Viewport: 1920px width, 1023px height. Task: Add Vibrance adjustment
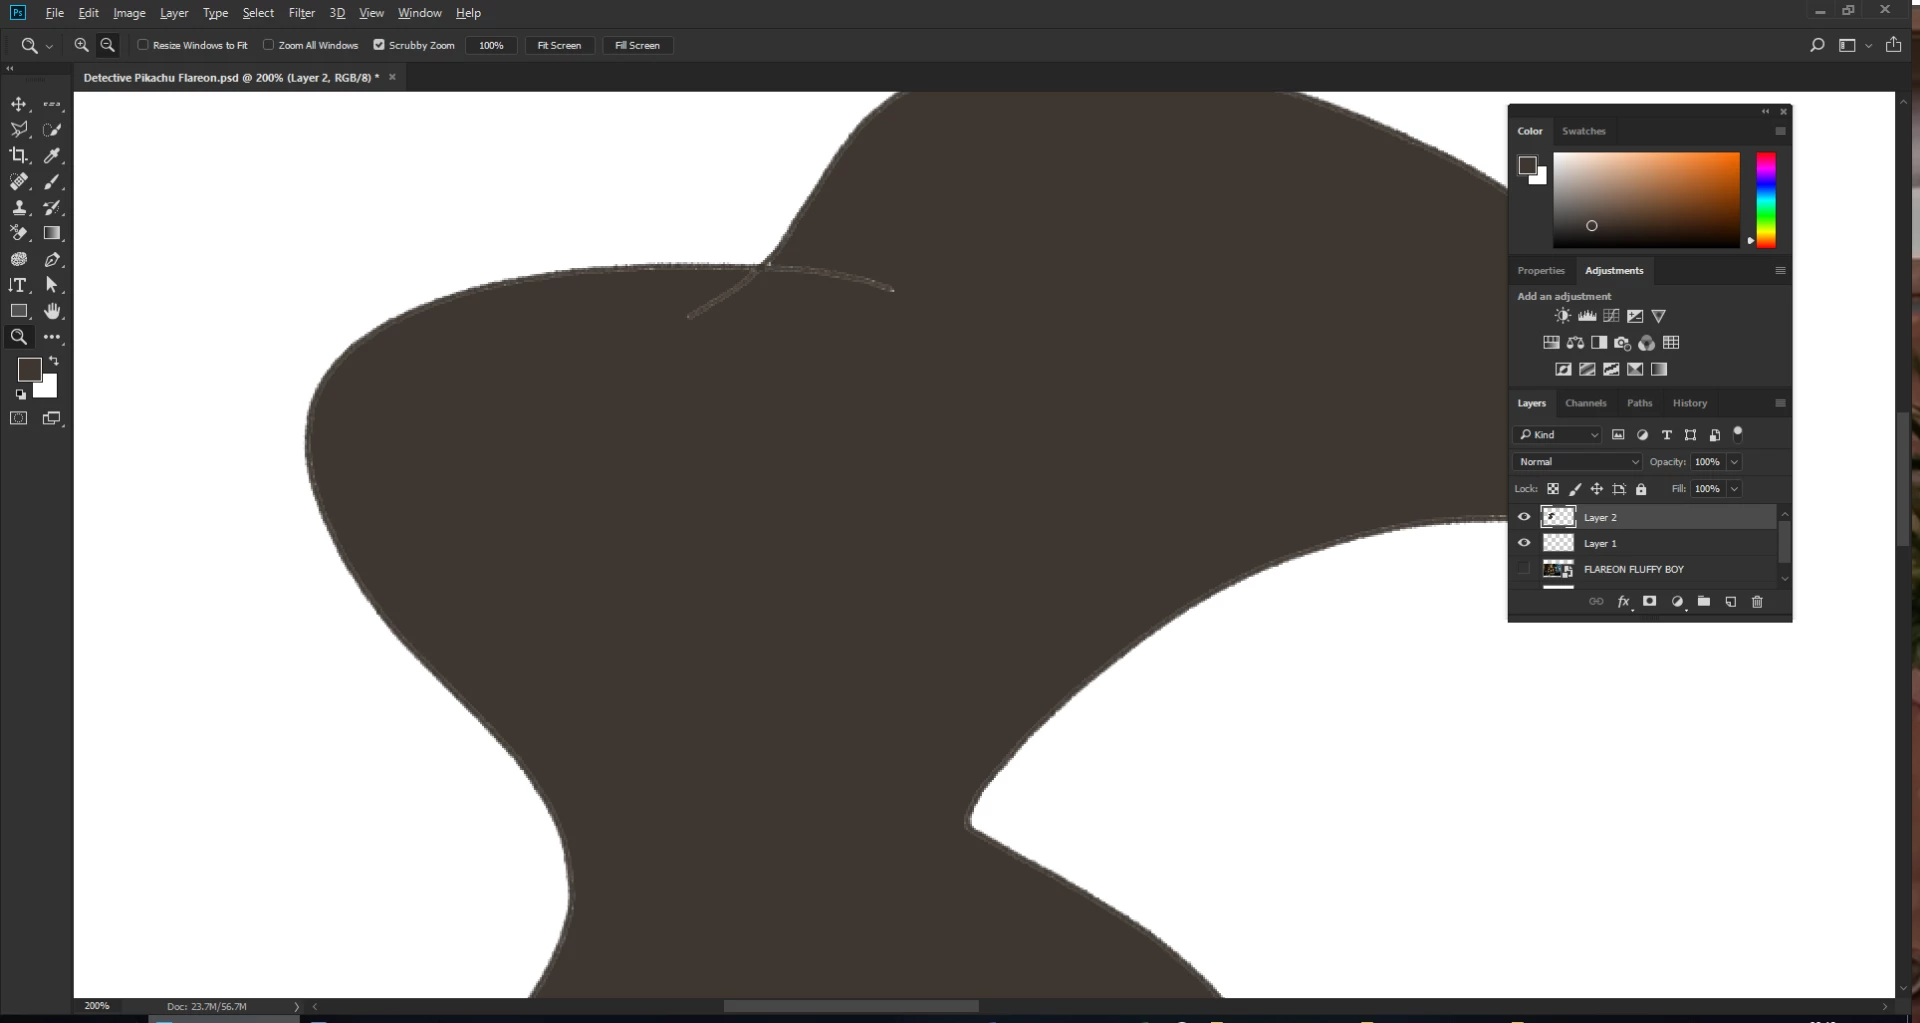tap(1659, 316)
